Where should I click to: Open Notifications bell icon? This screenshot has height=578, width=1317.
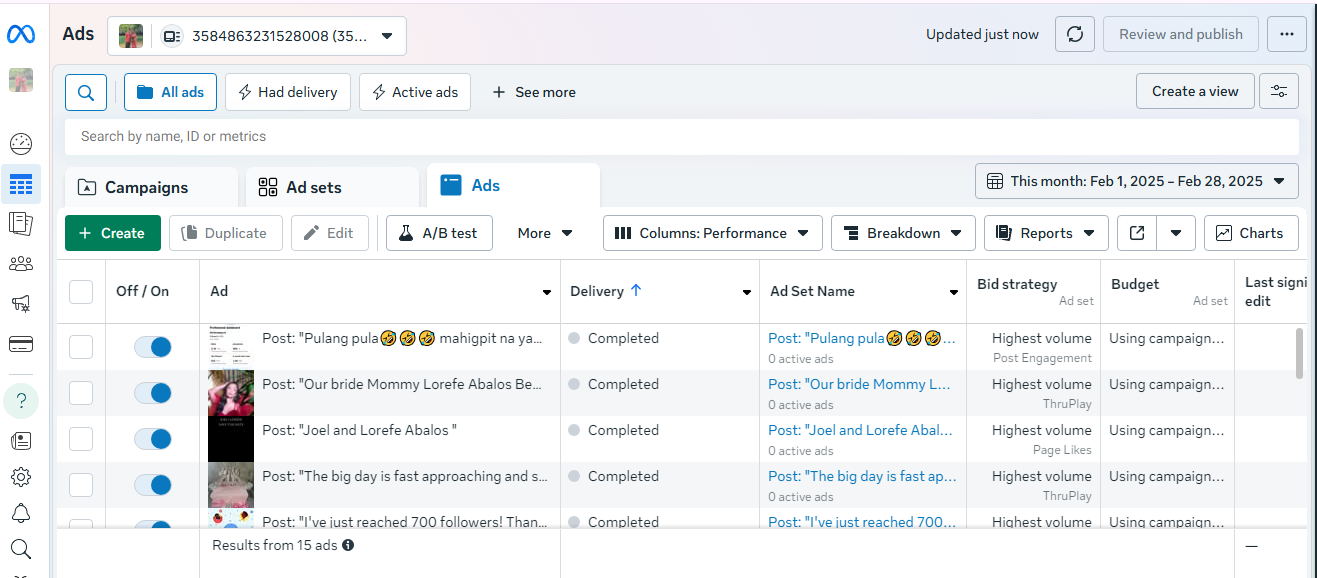(x=21, y=513)
